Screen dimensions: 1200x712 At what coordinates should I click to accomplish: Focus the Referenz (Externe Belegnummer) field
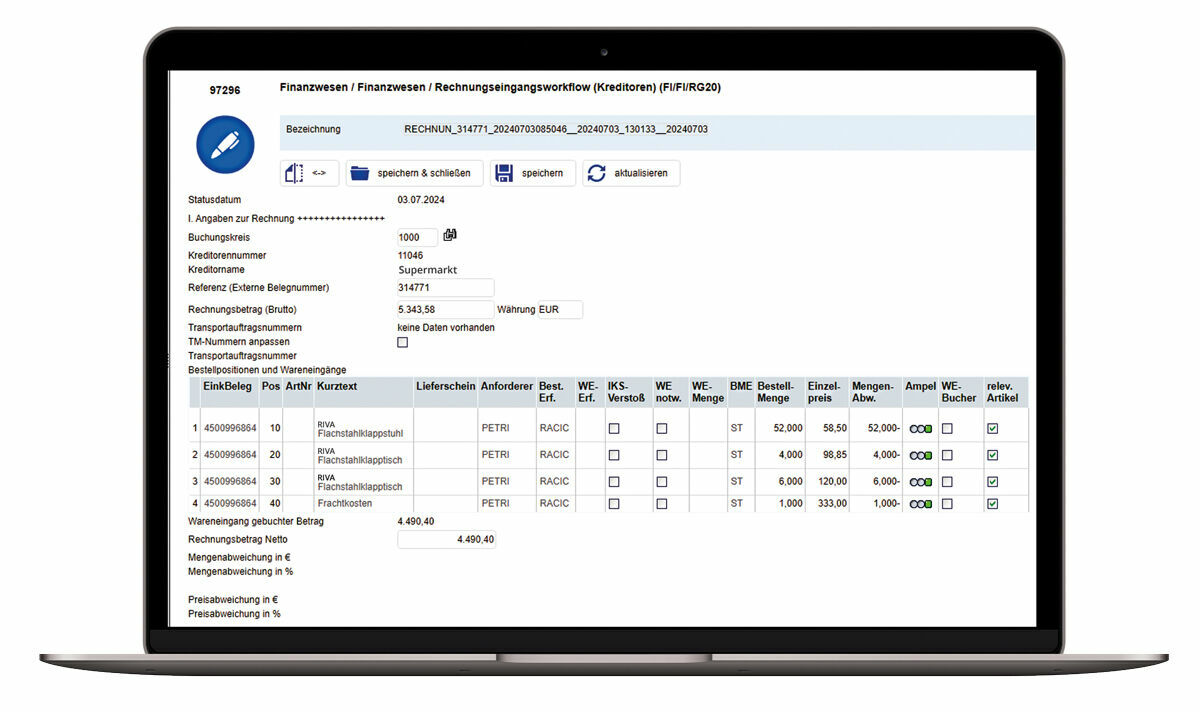click(x=445, y=288)
